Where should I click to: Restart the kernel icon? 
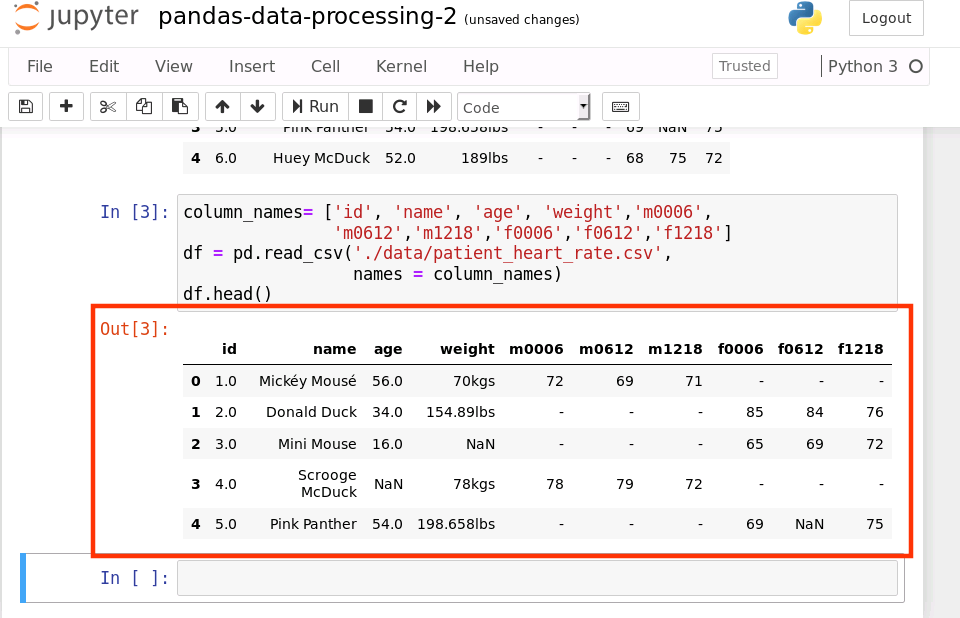click(x=399, y=106)
